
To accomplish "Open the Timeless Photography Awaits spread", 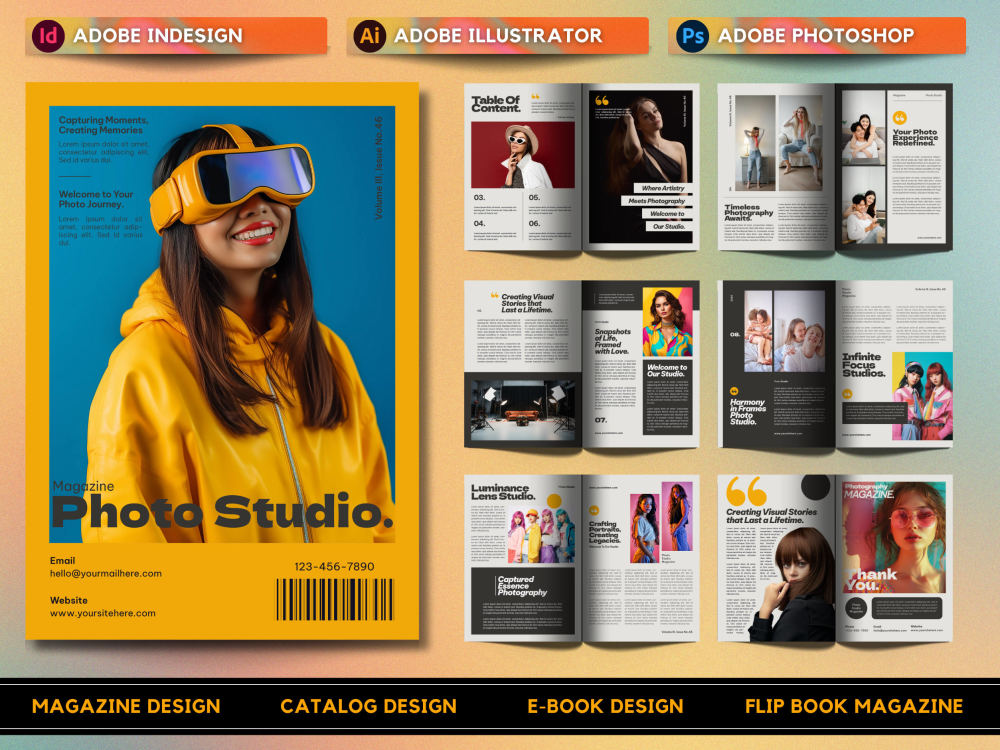I will (x=835, y=167).
